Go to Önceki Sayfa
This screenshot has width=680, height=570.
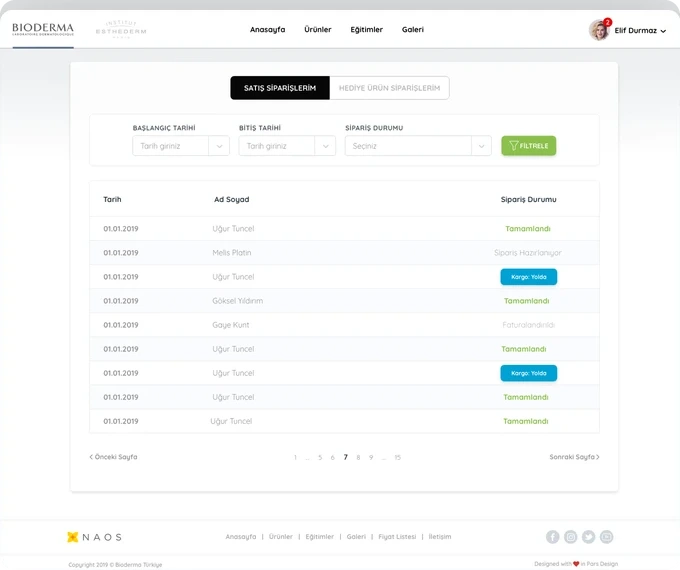click(113, 457)
